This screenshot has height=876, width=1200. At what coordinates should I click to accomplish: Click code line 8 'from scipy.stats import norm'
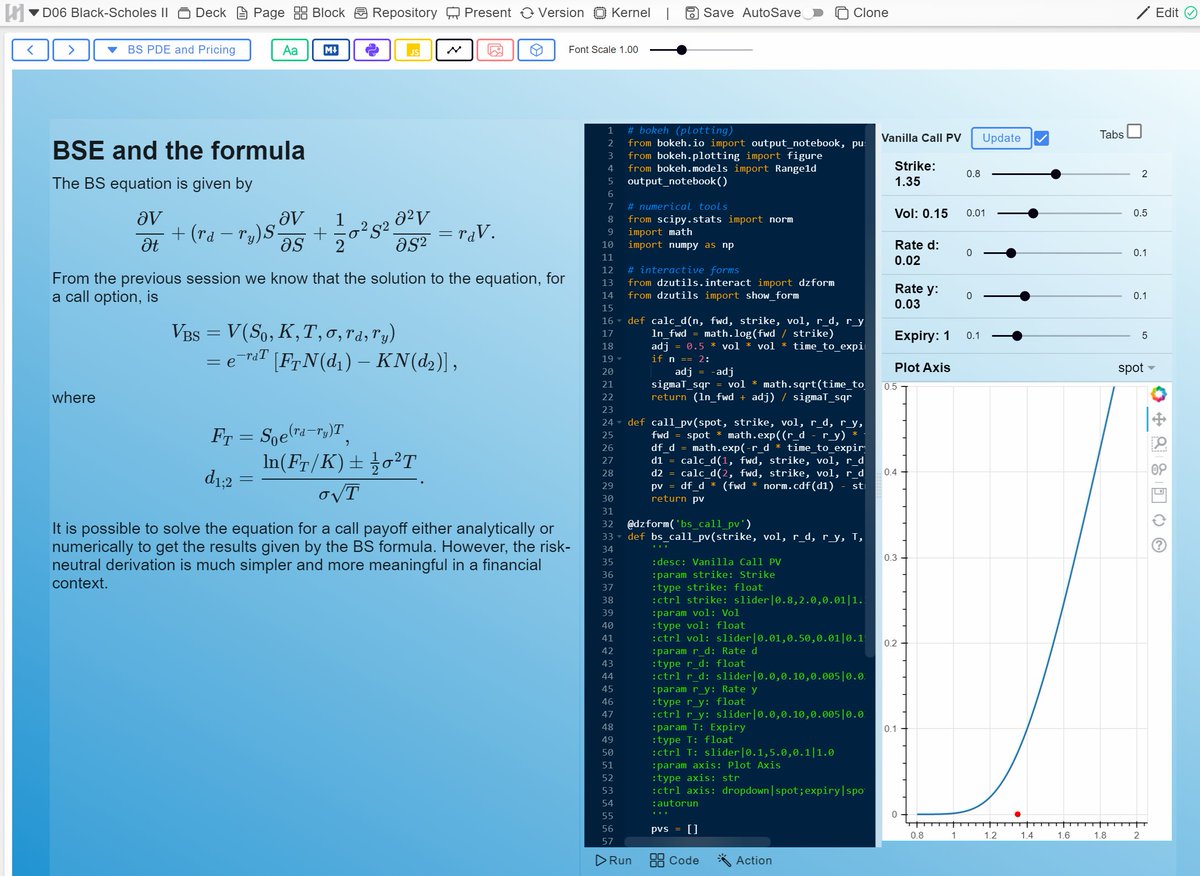[709, 220]
